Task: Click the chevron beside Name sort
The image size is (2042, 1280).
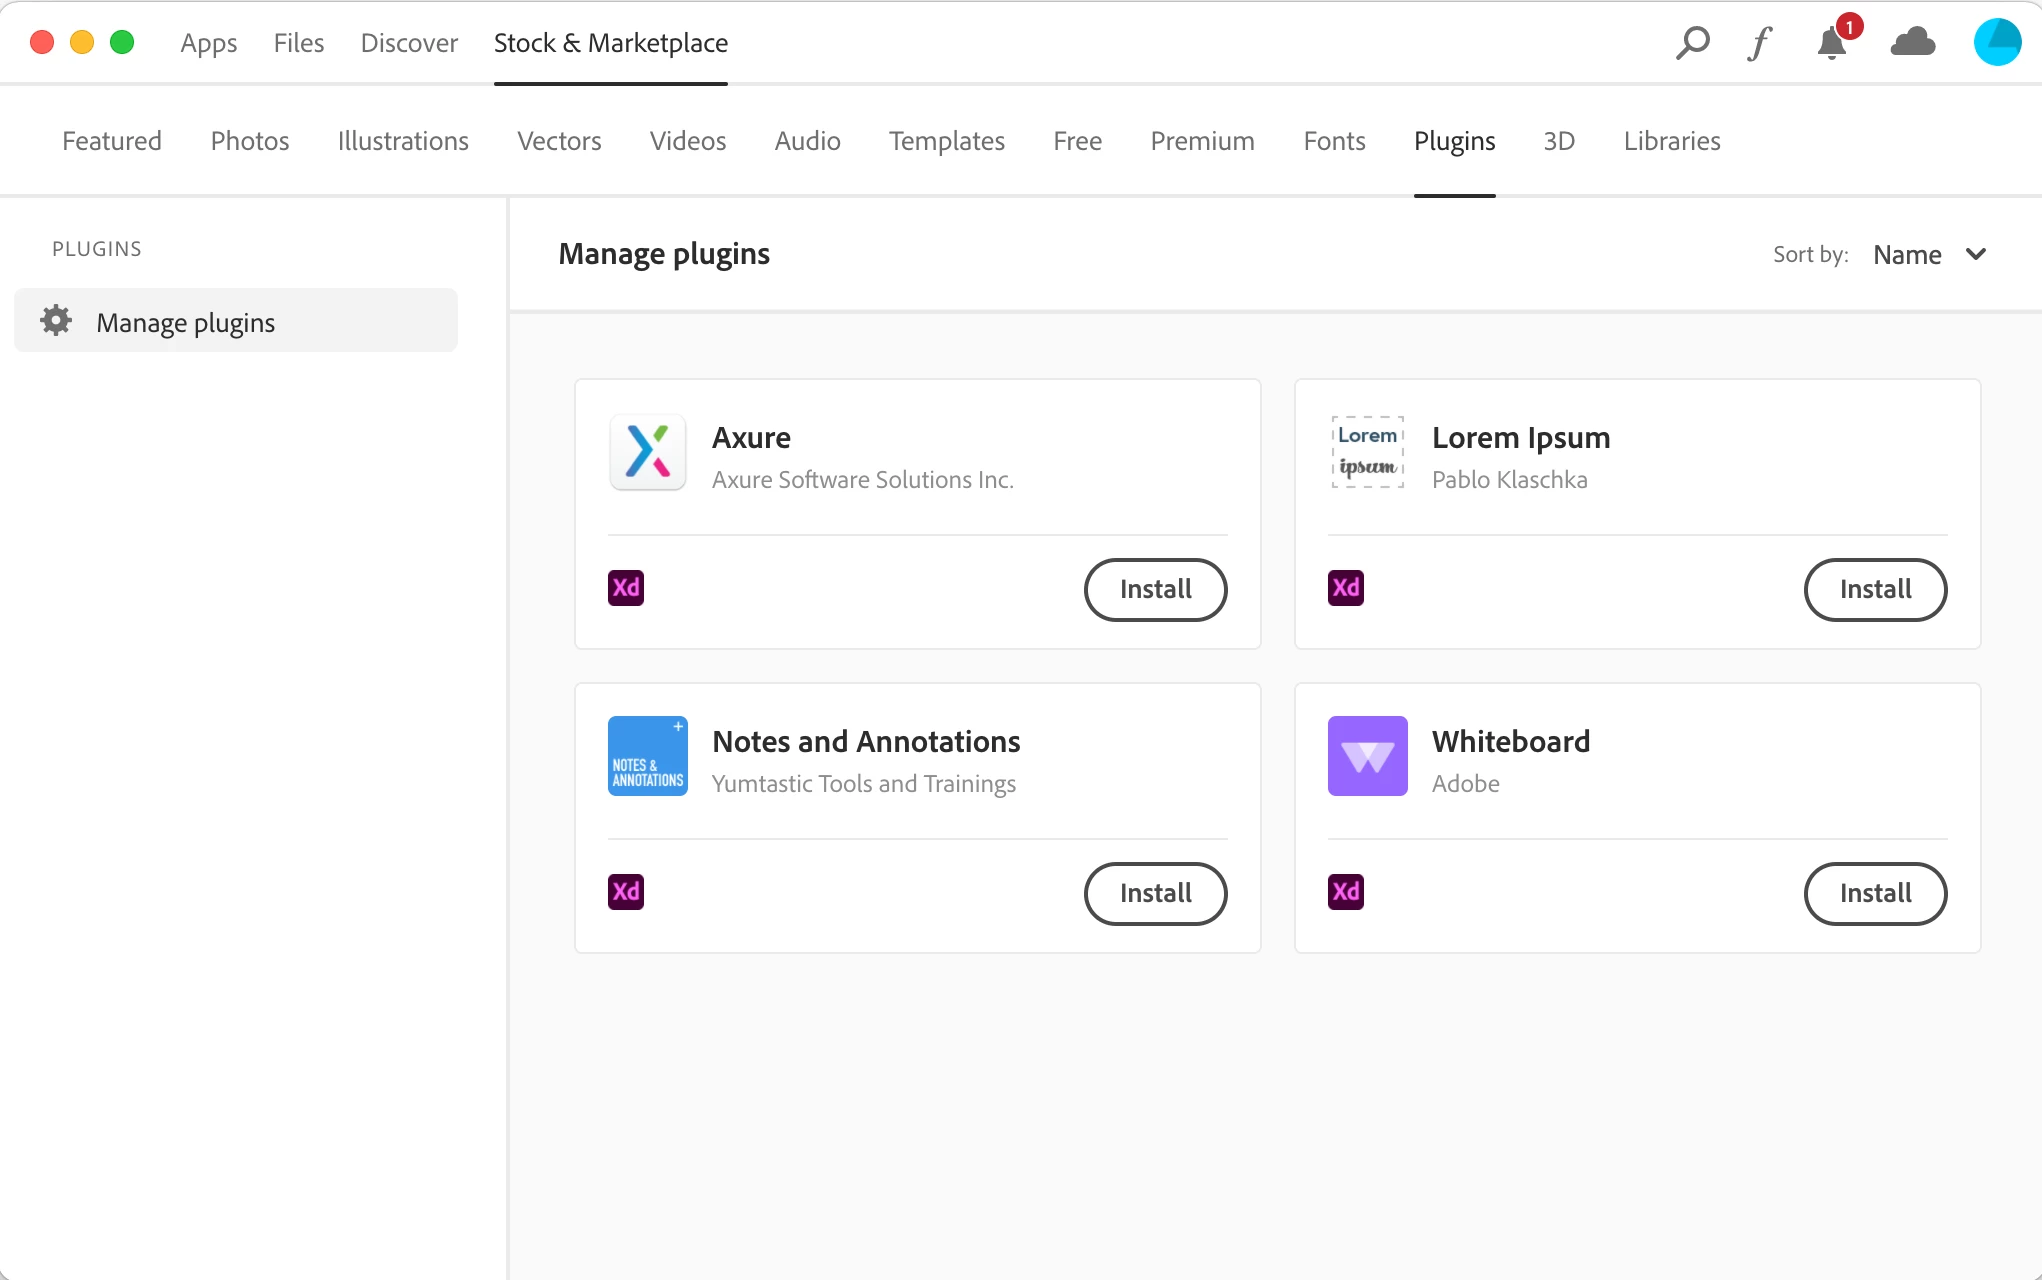Action: (1976, 254)
